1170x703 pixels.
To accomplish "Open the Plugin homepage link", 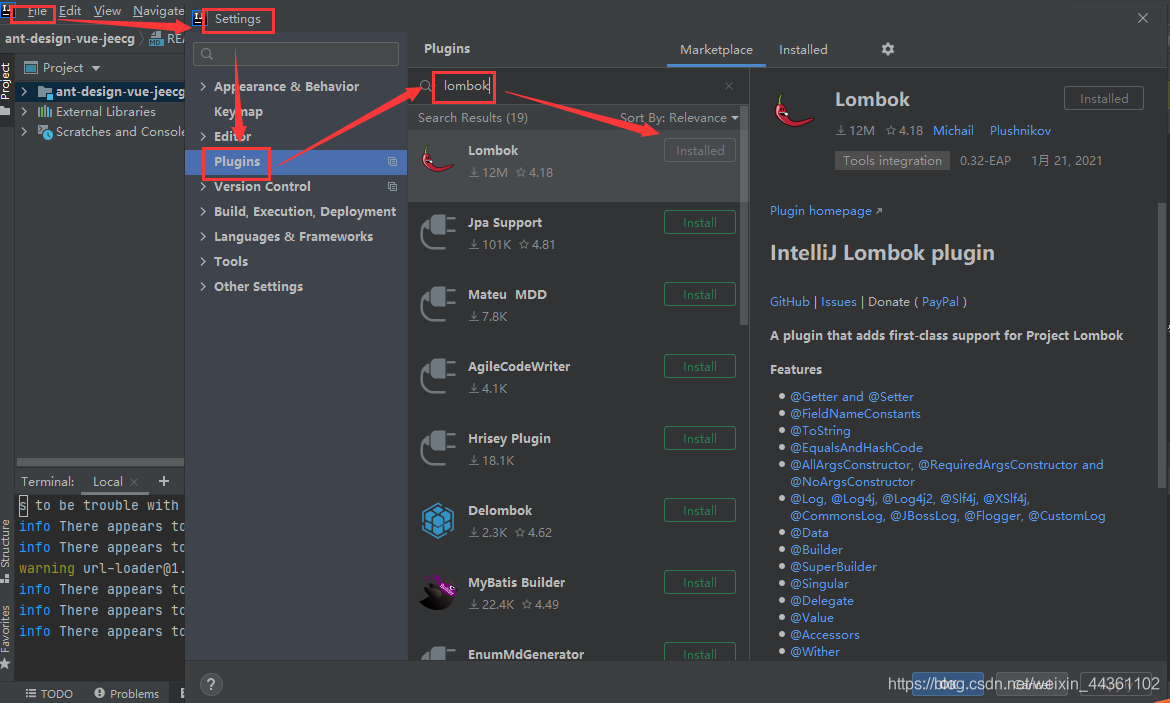I will pyautogui.click(x=826, y=211).
